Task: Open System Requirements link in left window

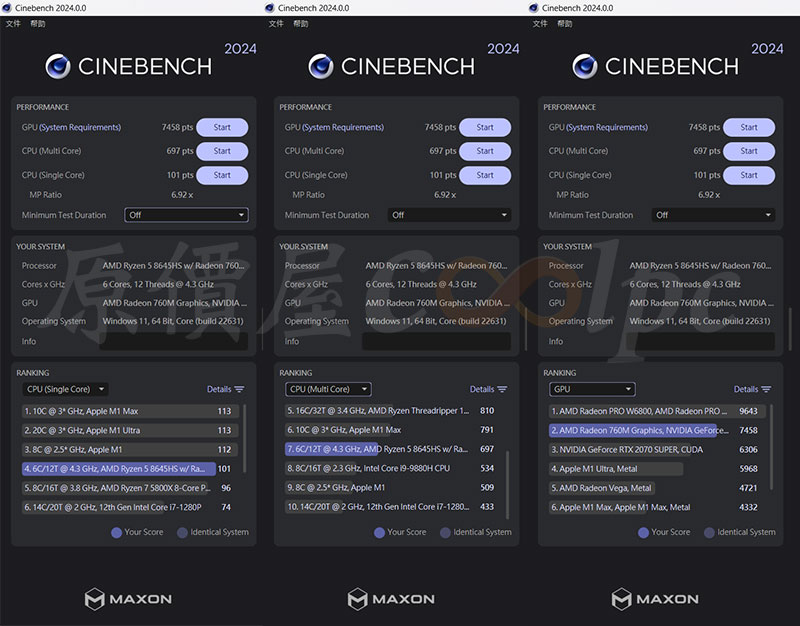Action: pos(80,128)
